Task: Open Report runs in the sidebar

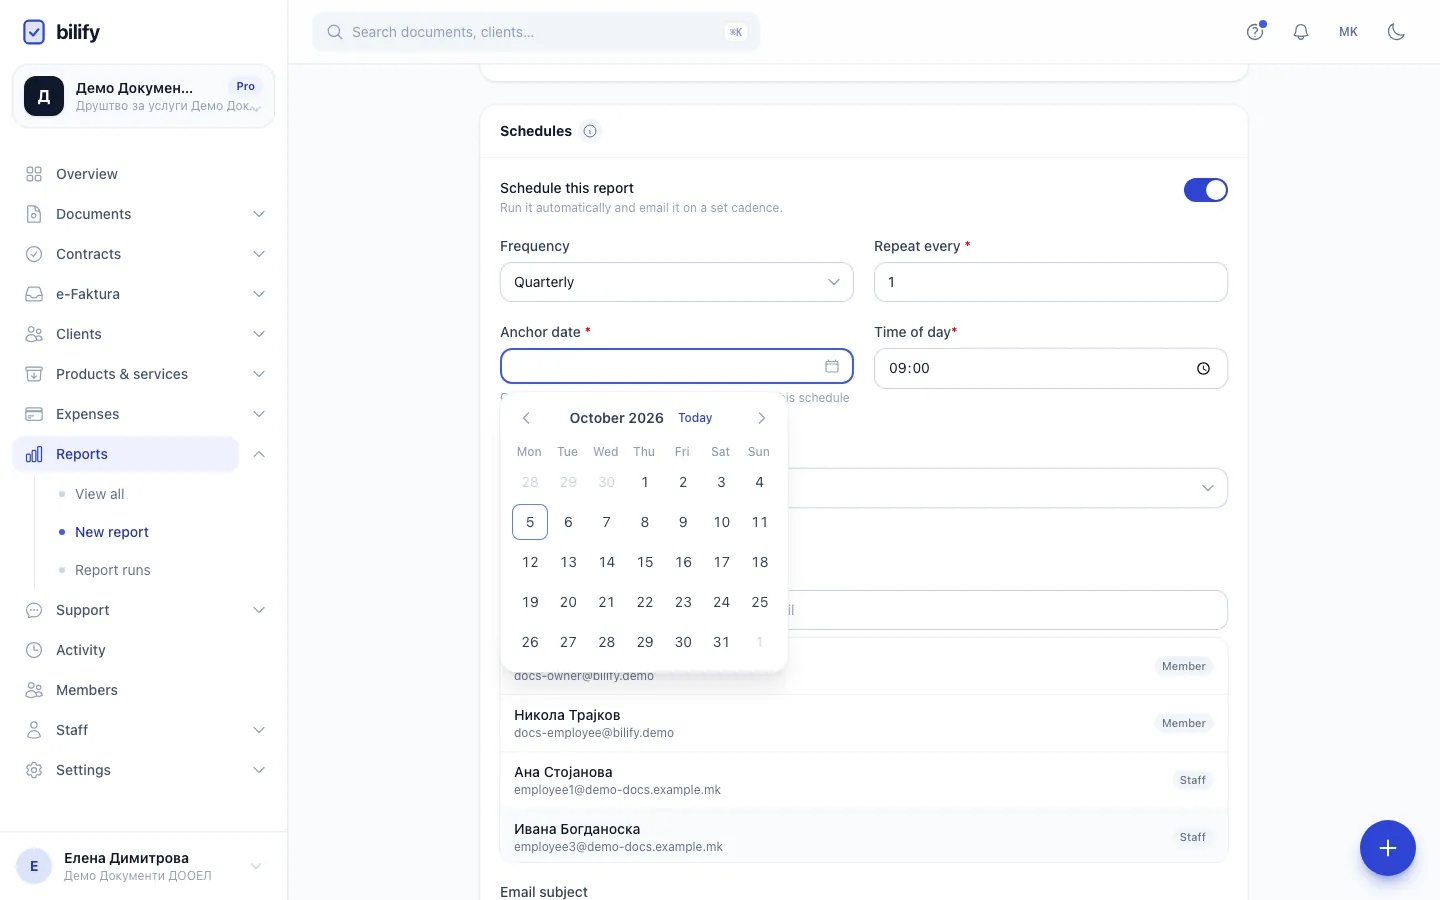Action: [112, 570]
